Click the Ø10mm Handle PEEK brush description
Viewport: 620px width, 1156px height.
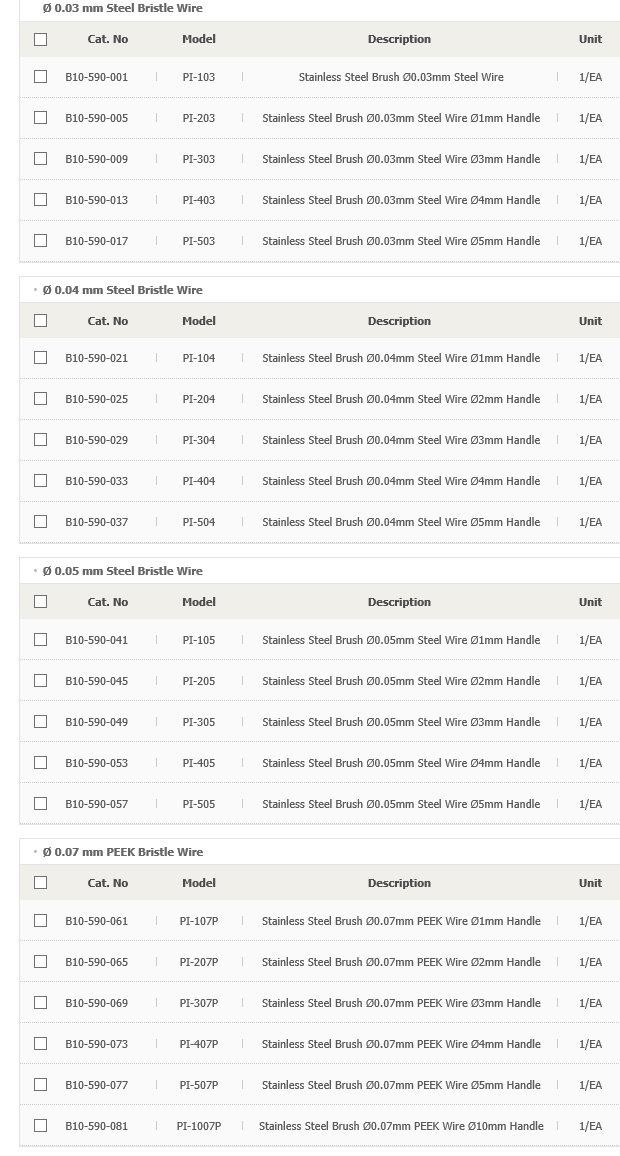pyautogui.click(x=401, y=1126)
